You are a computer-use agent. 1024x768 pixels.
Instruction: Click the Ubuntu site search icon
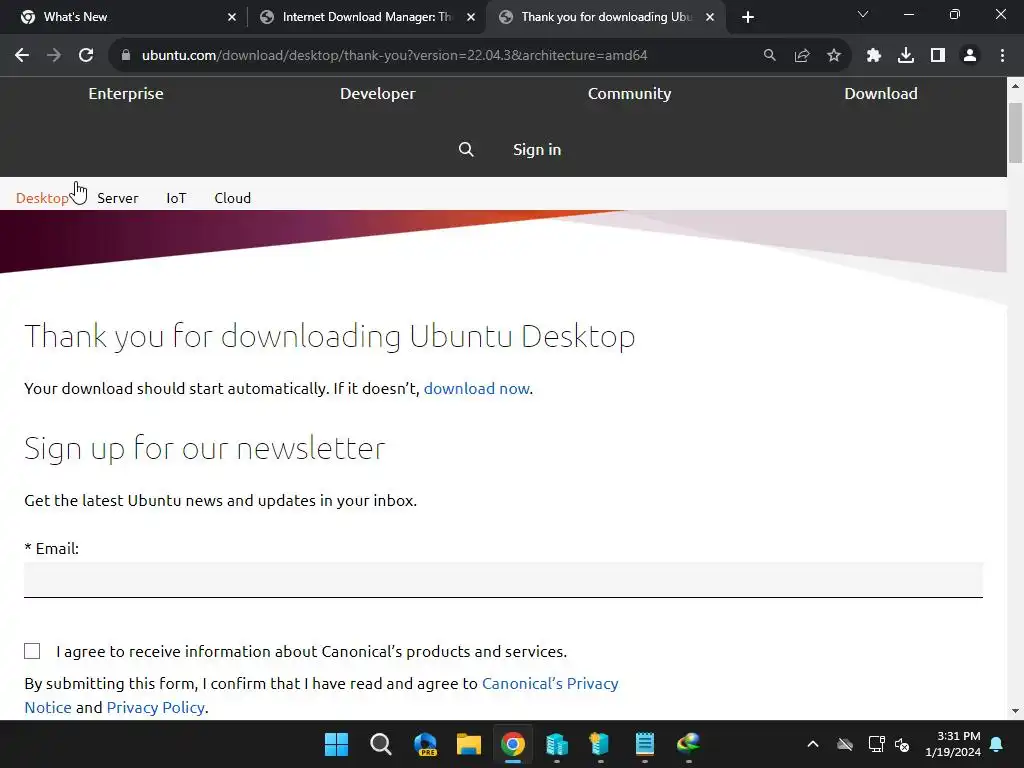tap(466, 150)
